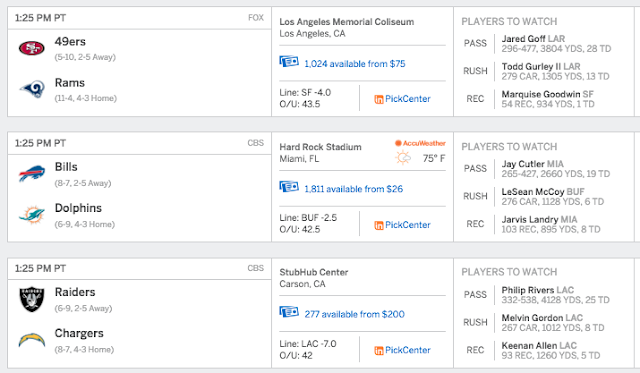Click ticket icon for StubHub Center game
This screenshot has width=640, height=373.
point(289,312)
